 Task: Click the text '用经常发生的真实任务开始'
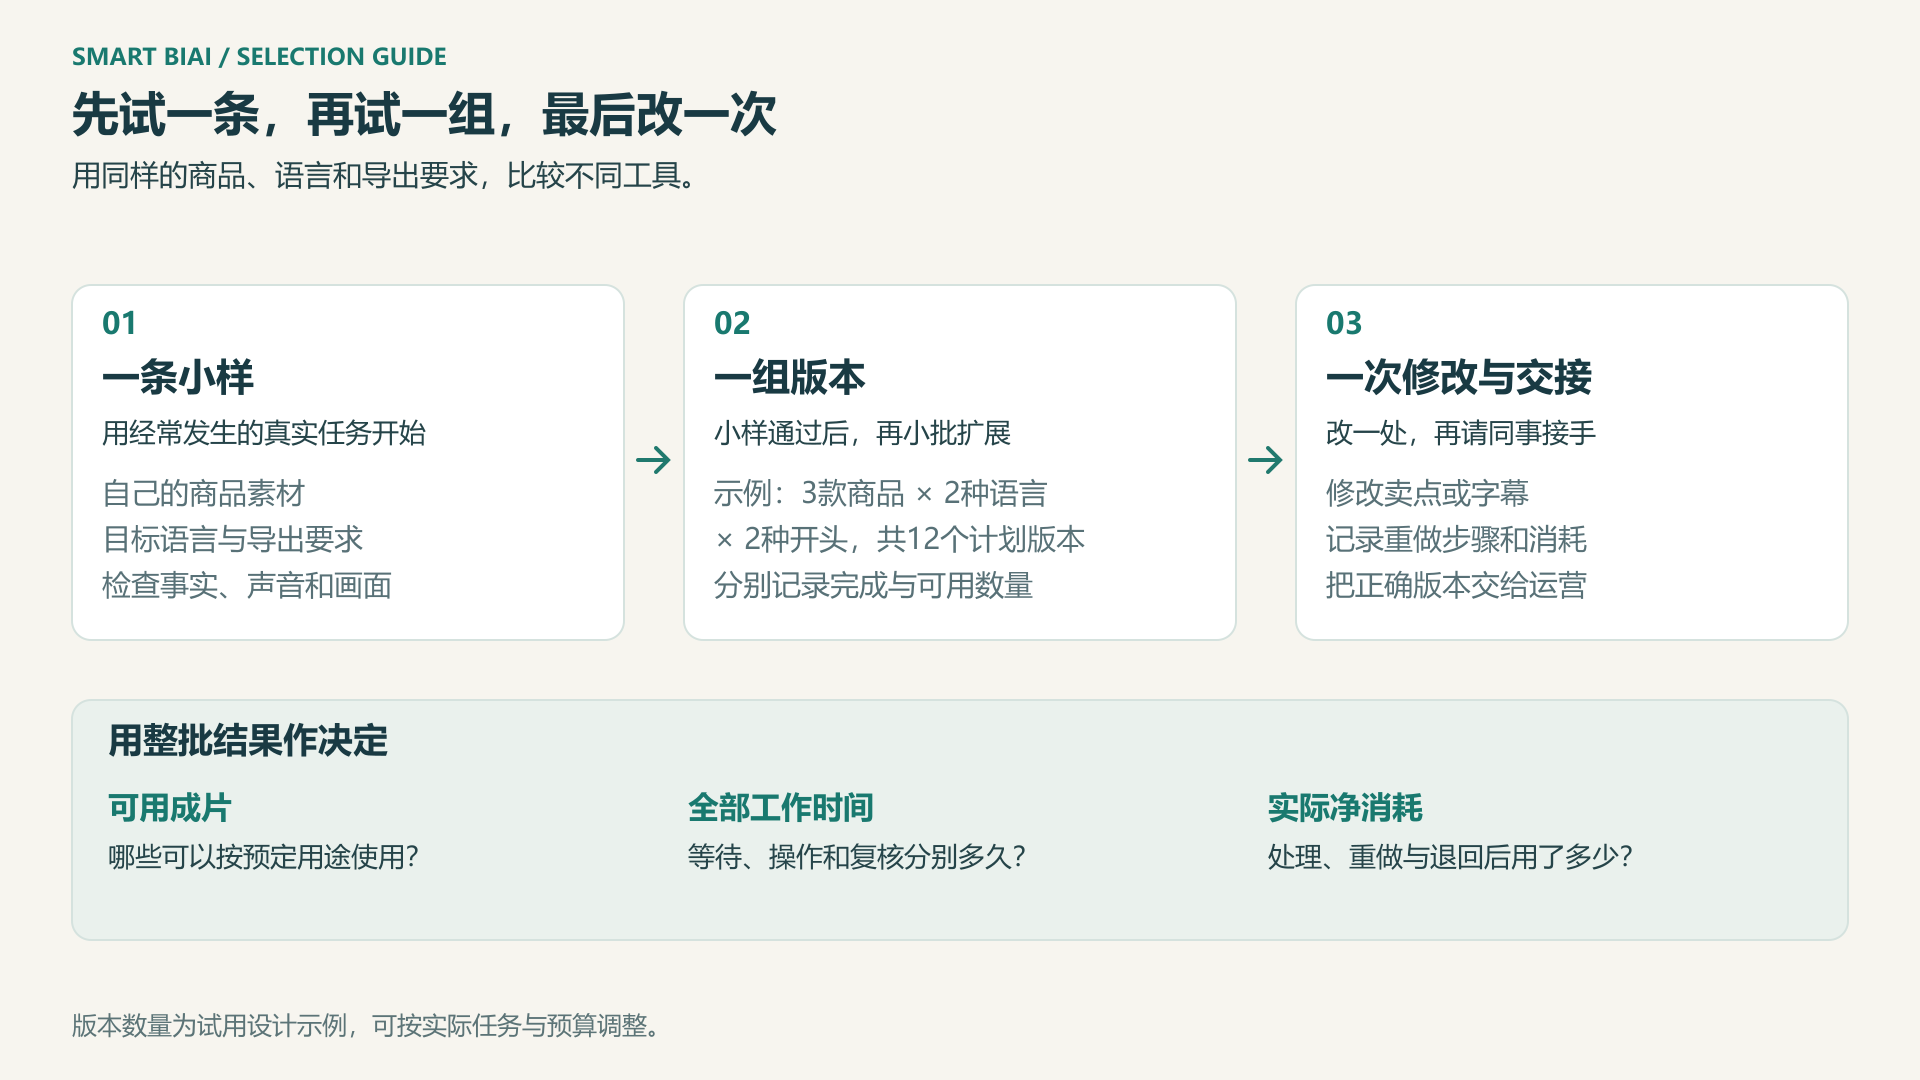click(264, 433)
